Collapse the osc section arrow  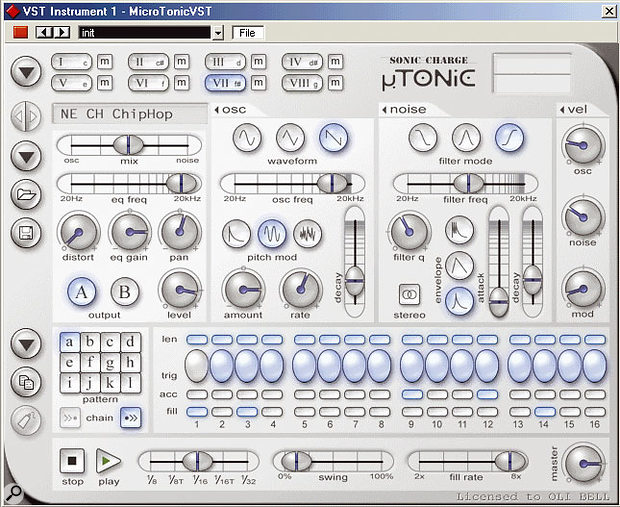click(x=217, y=110)
